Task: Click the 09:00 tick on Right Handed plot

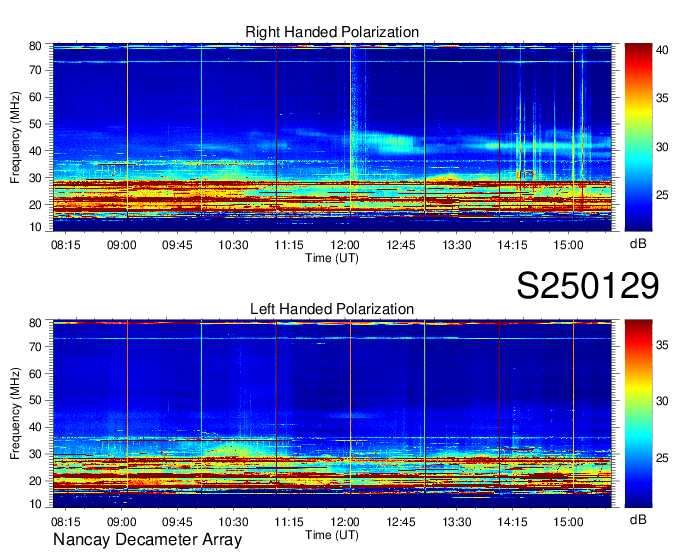Action: click(121, 245)
